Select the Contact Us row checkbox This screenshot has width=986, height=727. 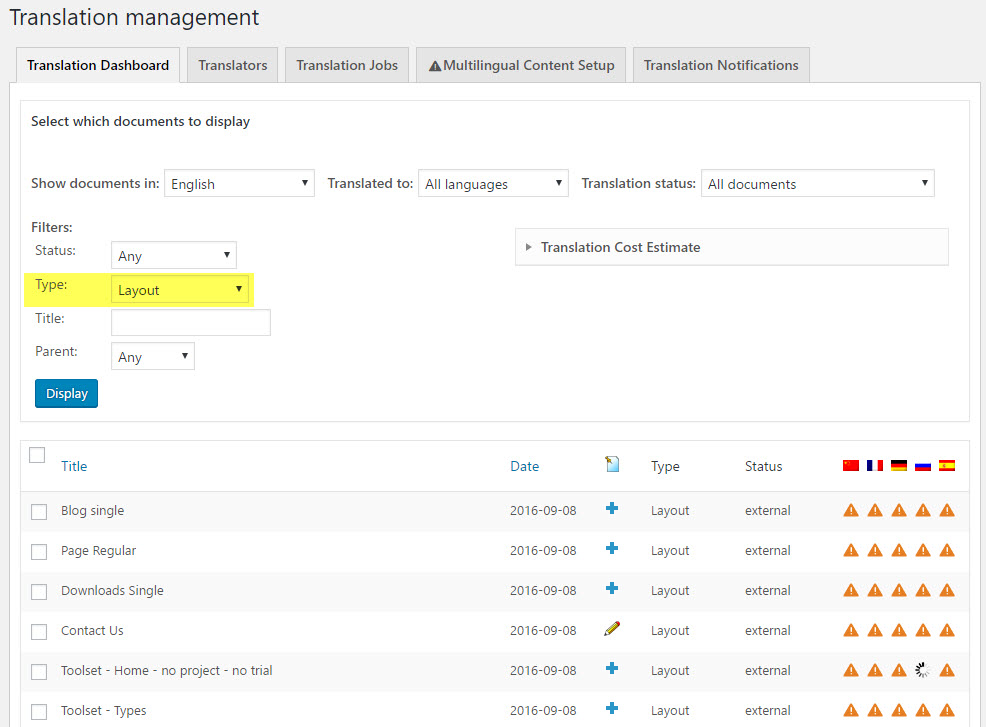point(39,632)
